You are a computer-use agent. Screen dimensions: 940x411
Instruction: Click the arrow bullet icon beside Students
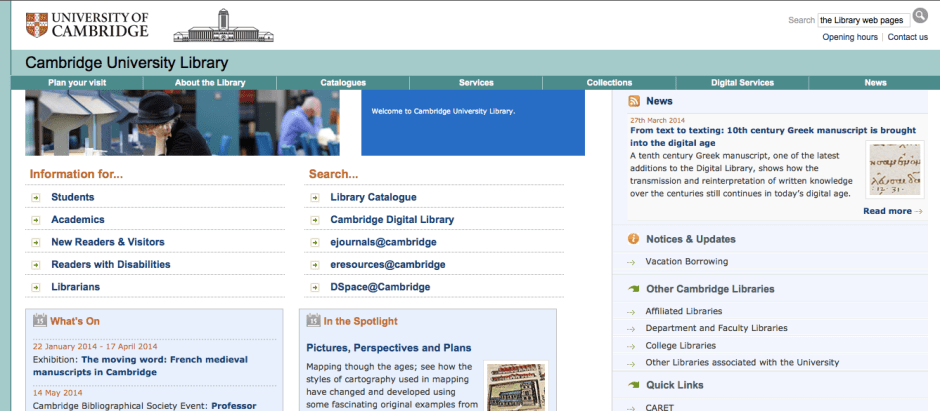(x=36, y=198)
